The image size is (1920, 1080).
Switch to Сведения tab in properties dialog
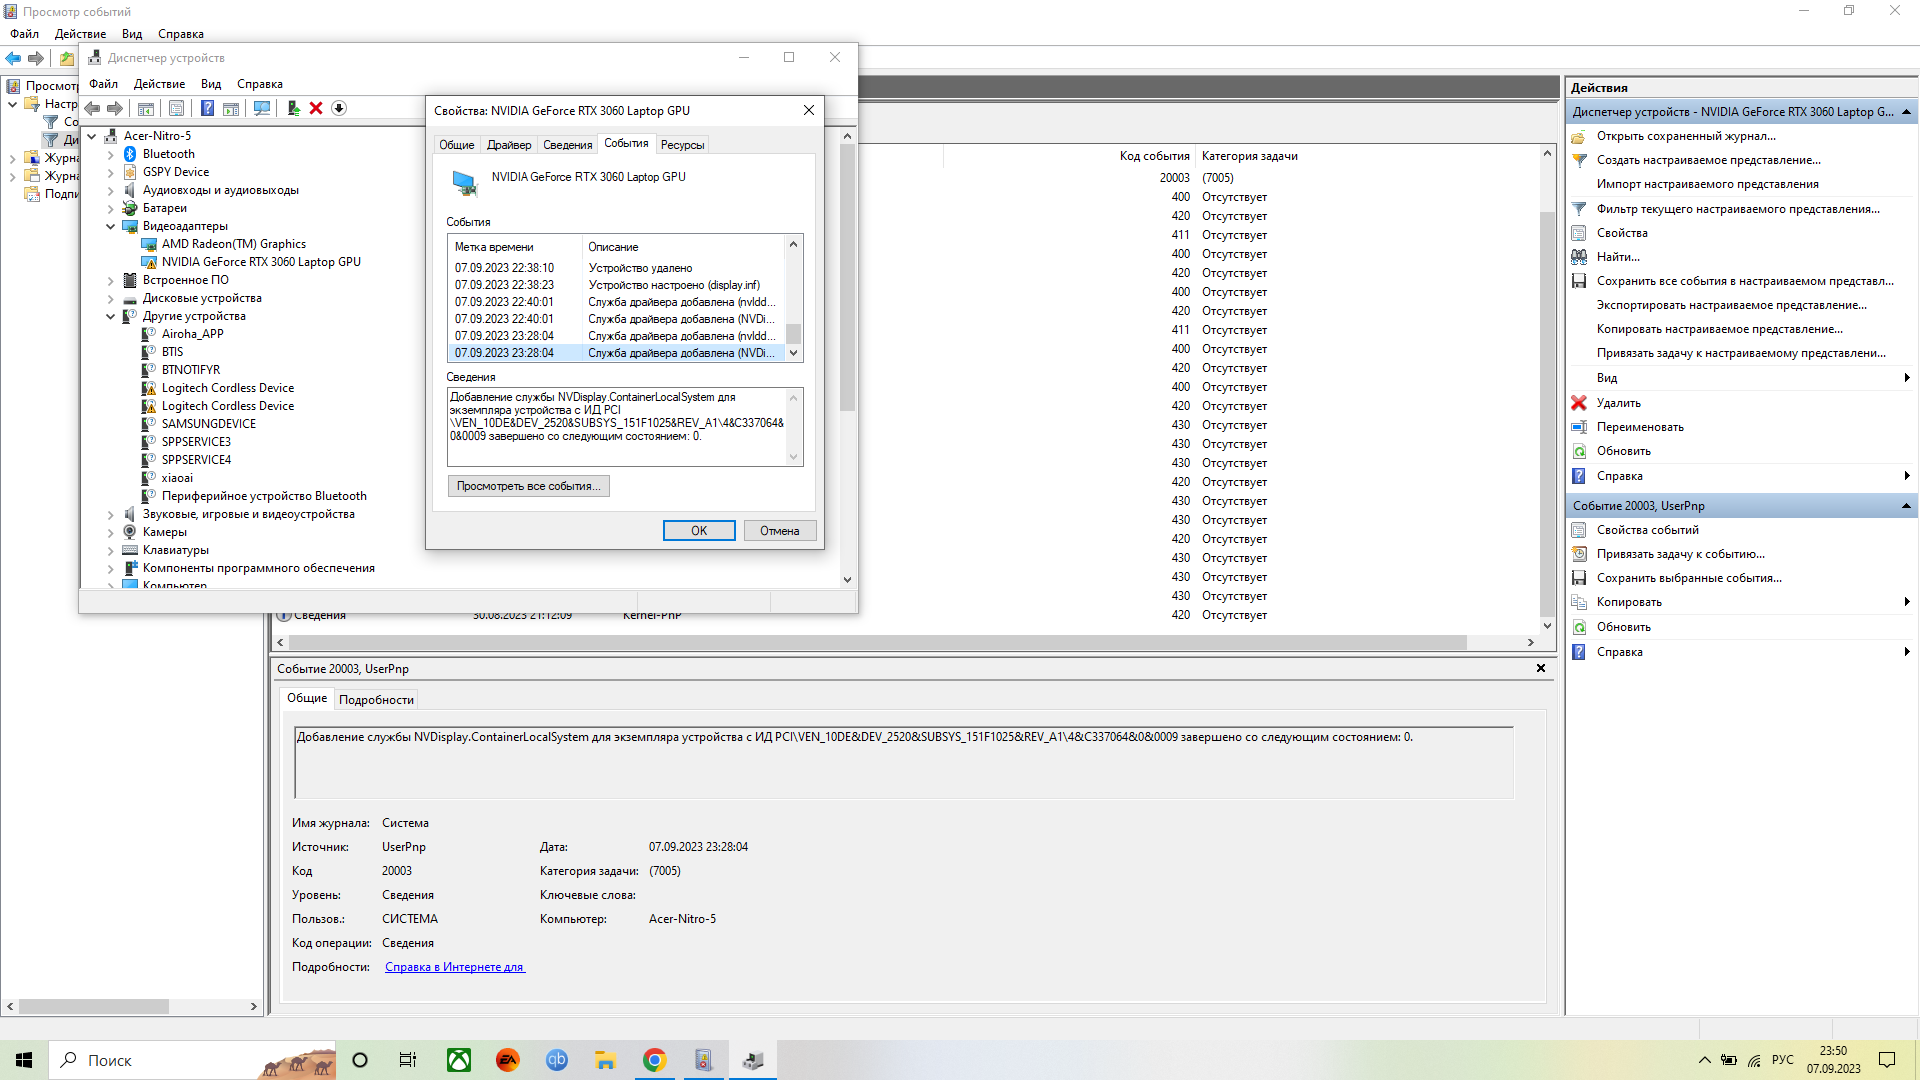tap(567, 145)
